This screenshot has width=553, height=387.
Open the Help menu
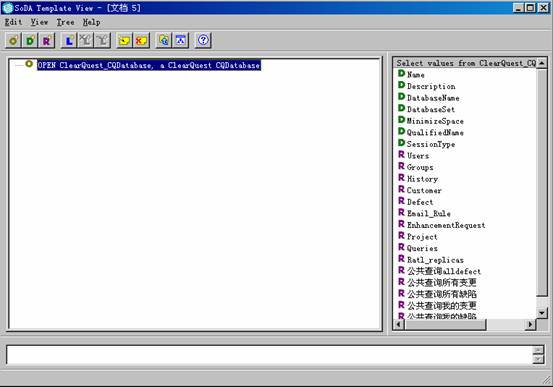coord(91,22)
